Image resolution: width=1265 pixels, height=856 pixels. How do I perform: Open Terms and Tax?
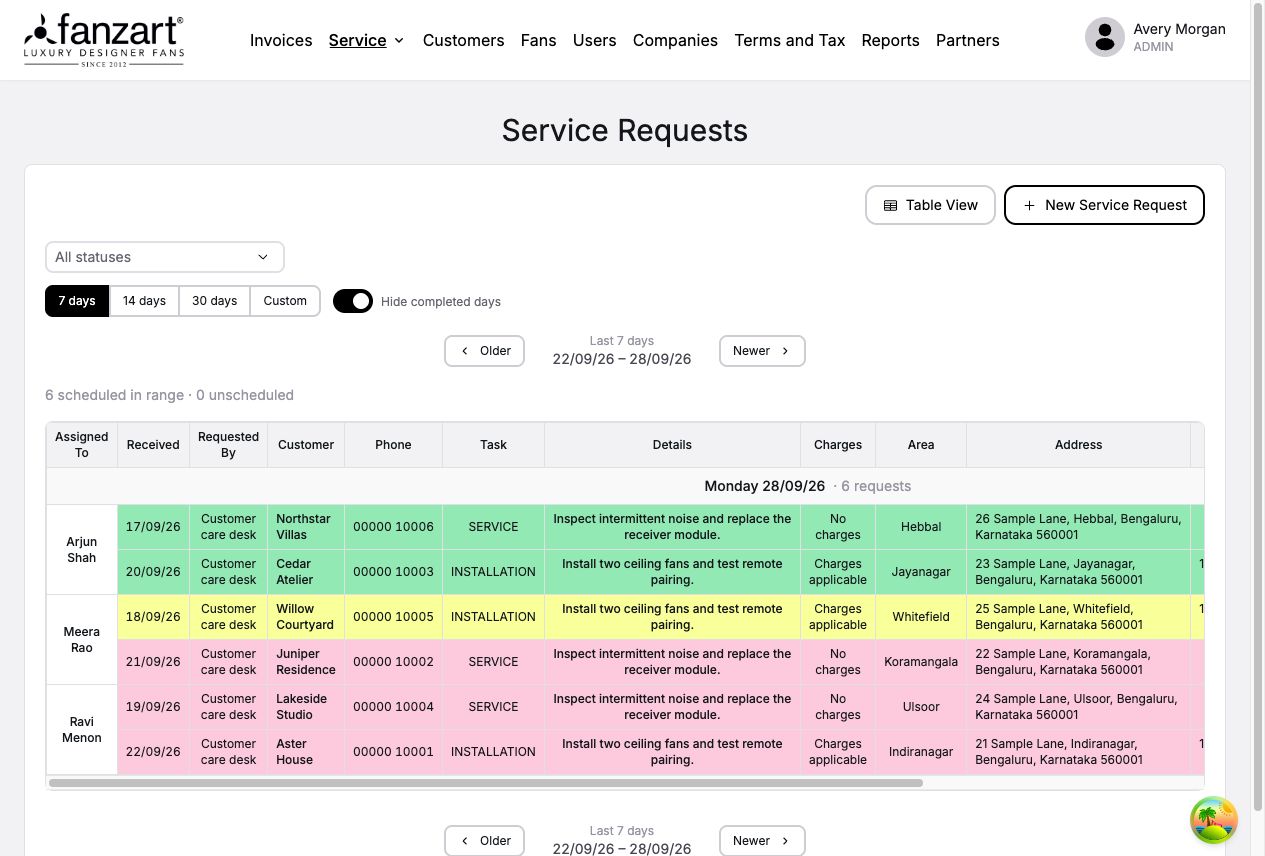[790, 40]
